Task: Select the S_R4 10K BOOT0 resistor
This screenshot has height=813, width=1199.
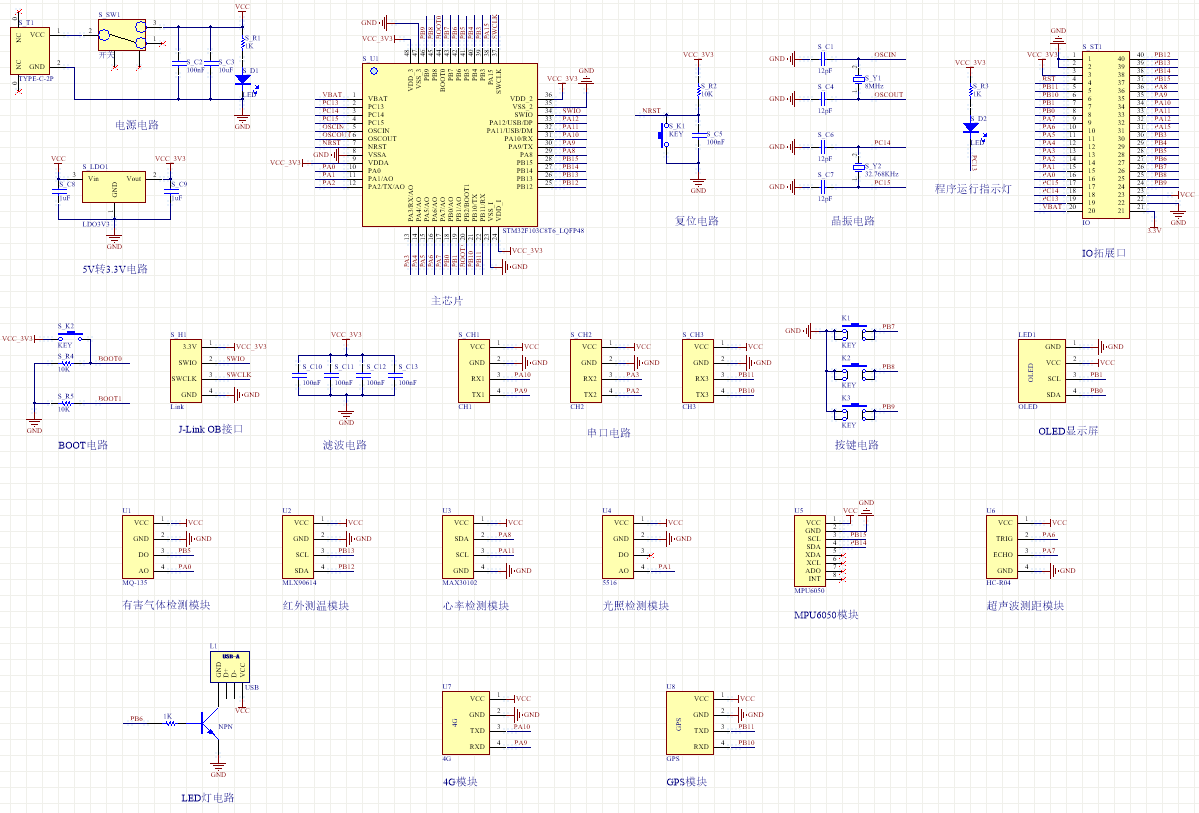Action: pos(66,363)
